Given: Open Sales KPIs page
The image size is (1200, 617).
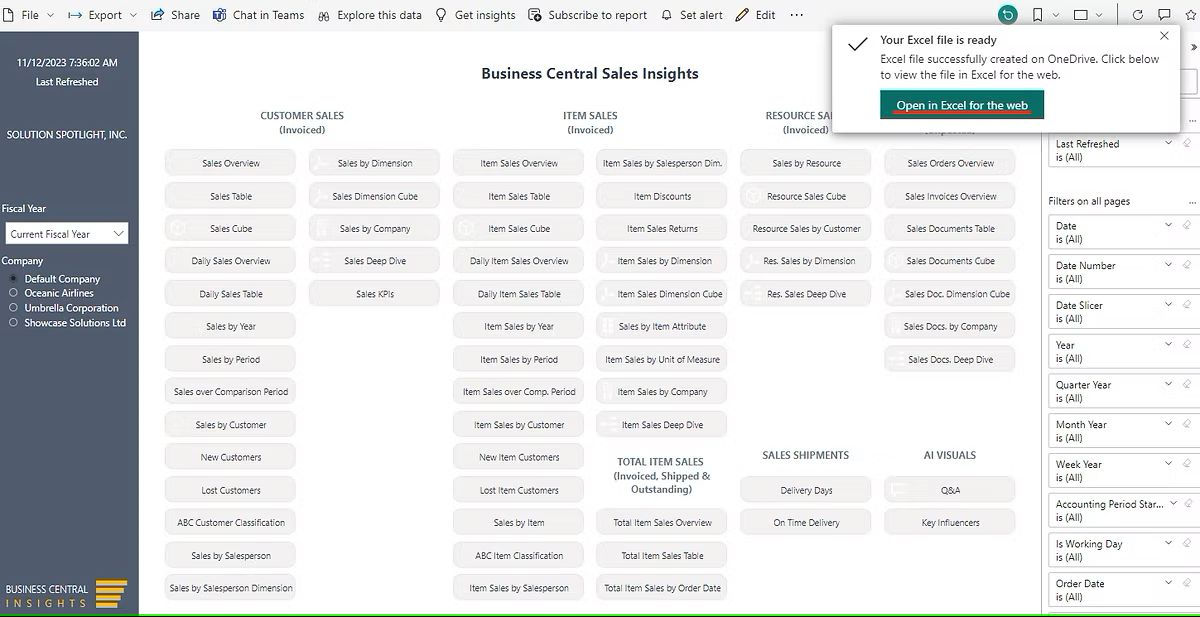Looking at the screenshot, I should [x=375, y=294].
